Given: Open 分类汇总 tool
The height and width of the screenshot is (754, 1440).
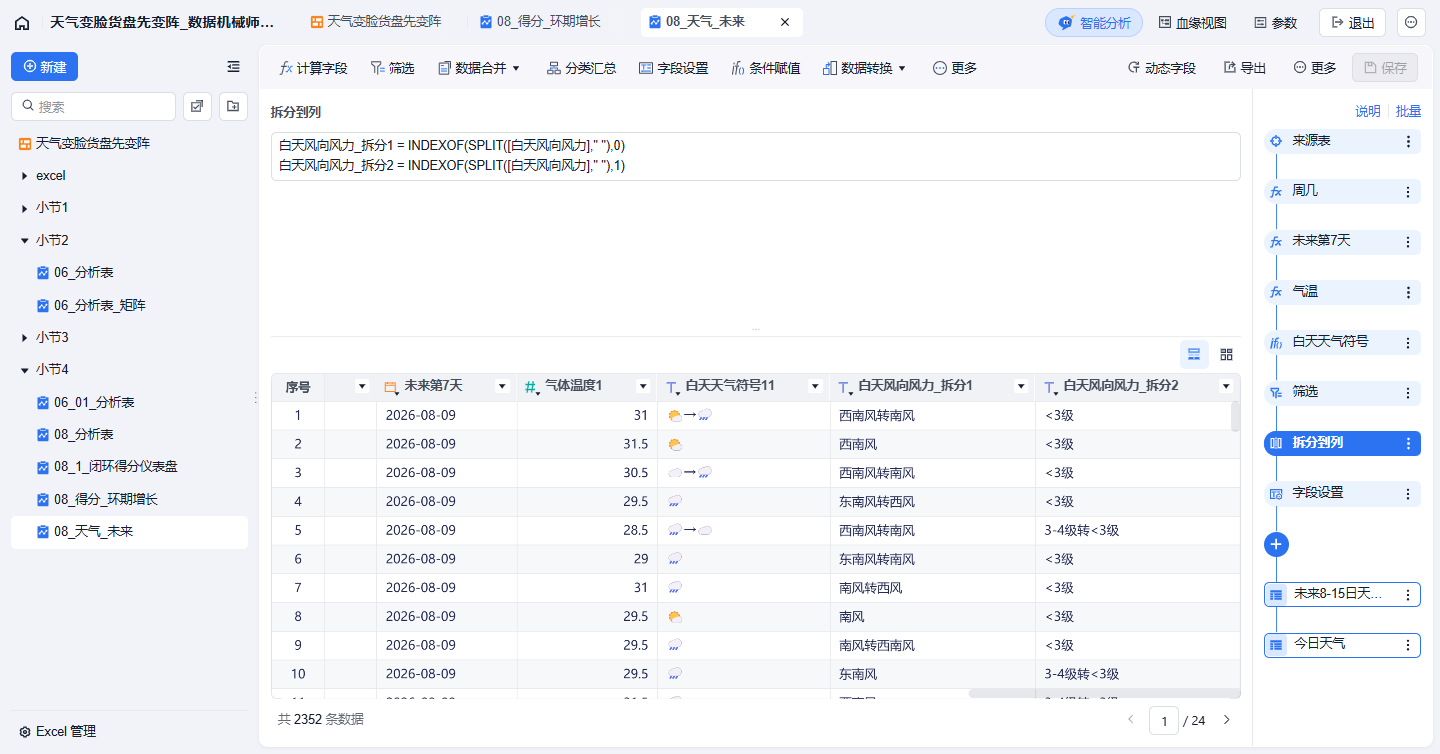Looking at the screenshot, I should point(581,68).
